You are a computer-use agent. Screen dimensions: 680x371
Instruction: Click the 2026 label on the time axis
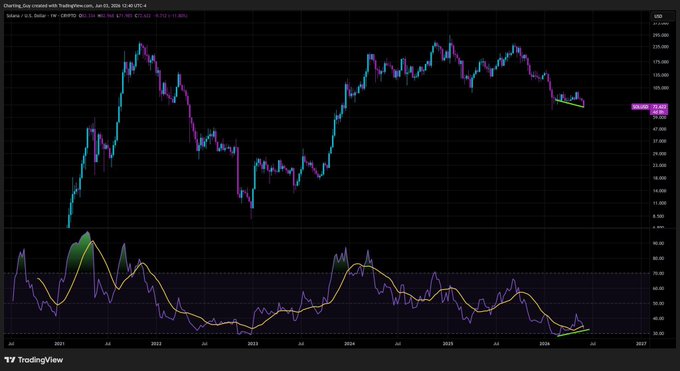coord(545,343)
